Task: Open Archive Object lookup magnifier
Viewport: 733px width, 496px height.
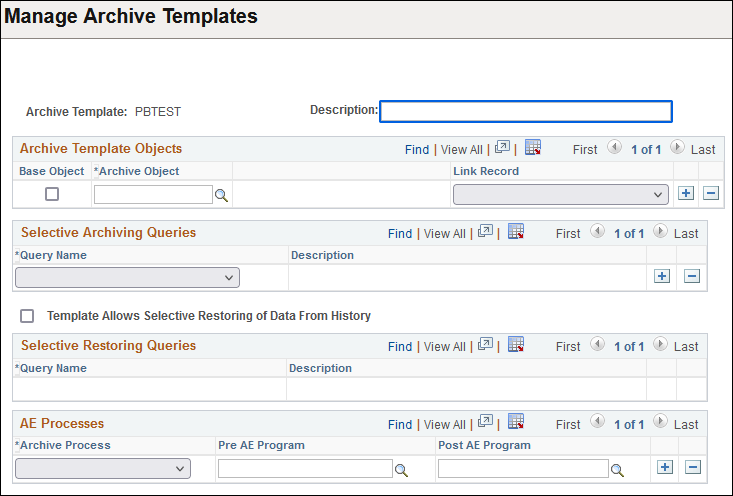Action: tap(221, 195)
